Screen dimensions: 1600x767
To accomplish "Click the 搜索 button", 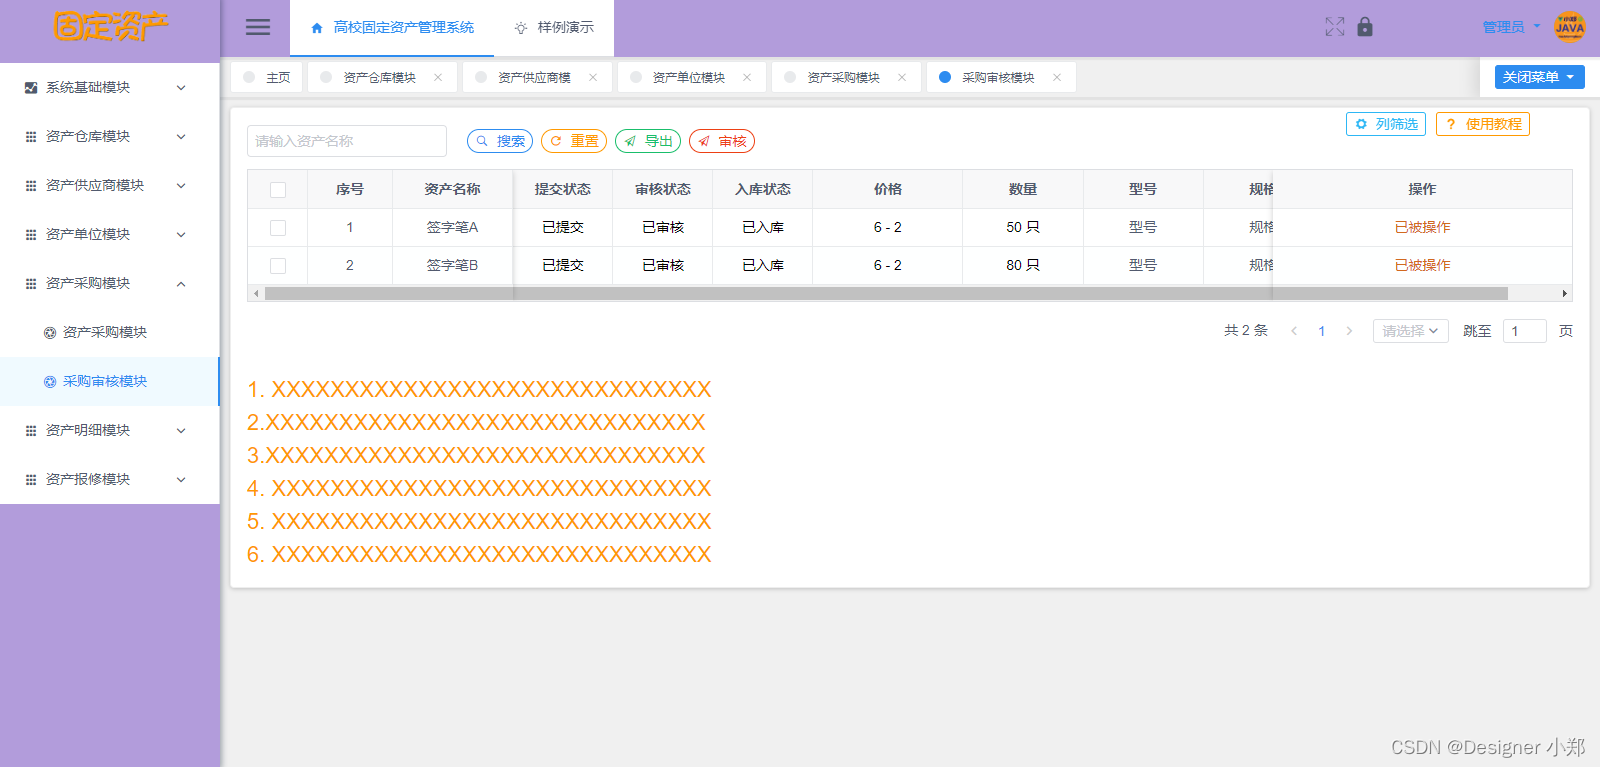I will click(500, 141).
